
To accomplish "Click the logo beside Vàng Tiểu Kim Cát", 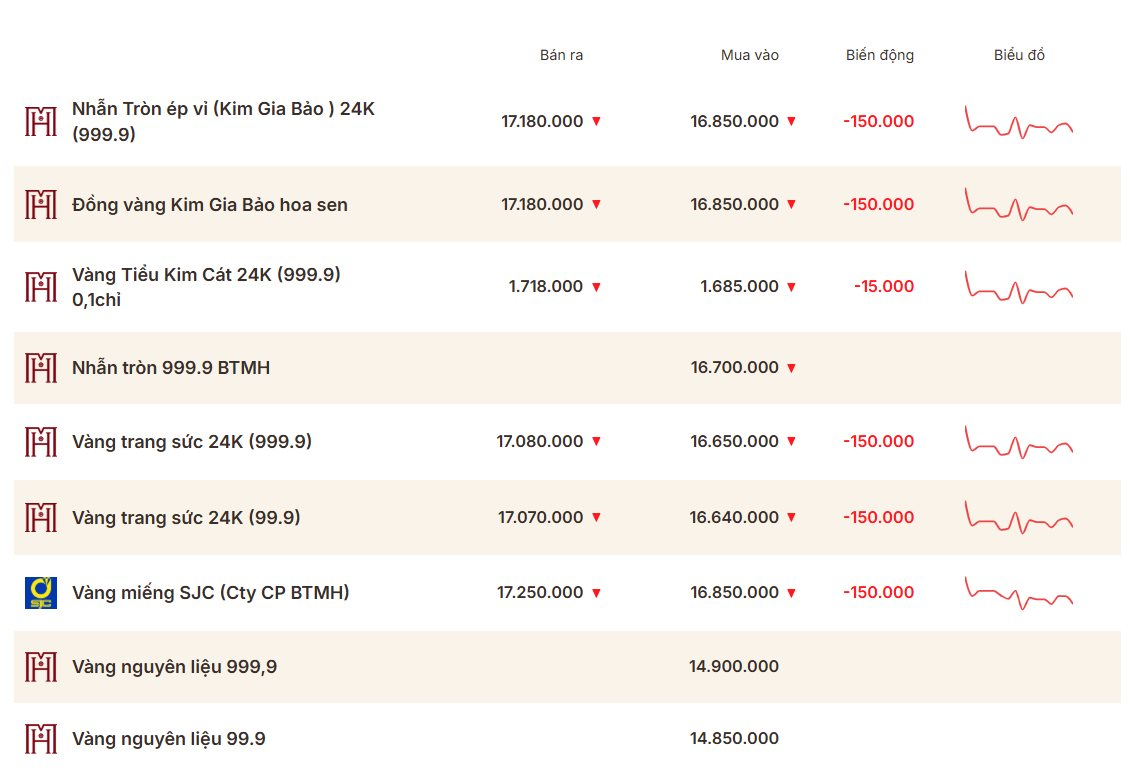I will coord(41,287).
